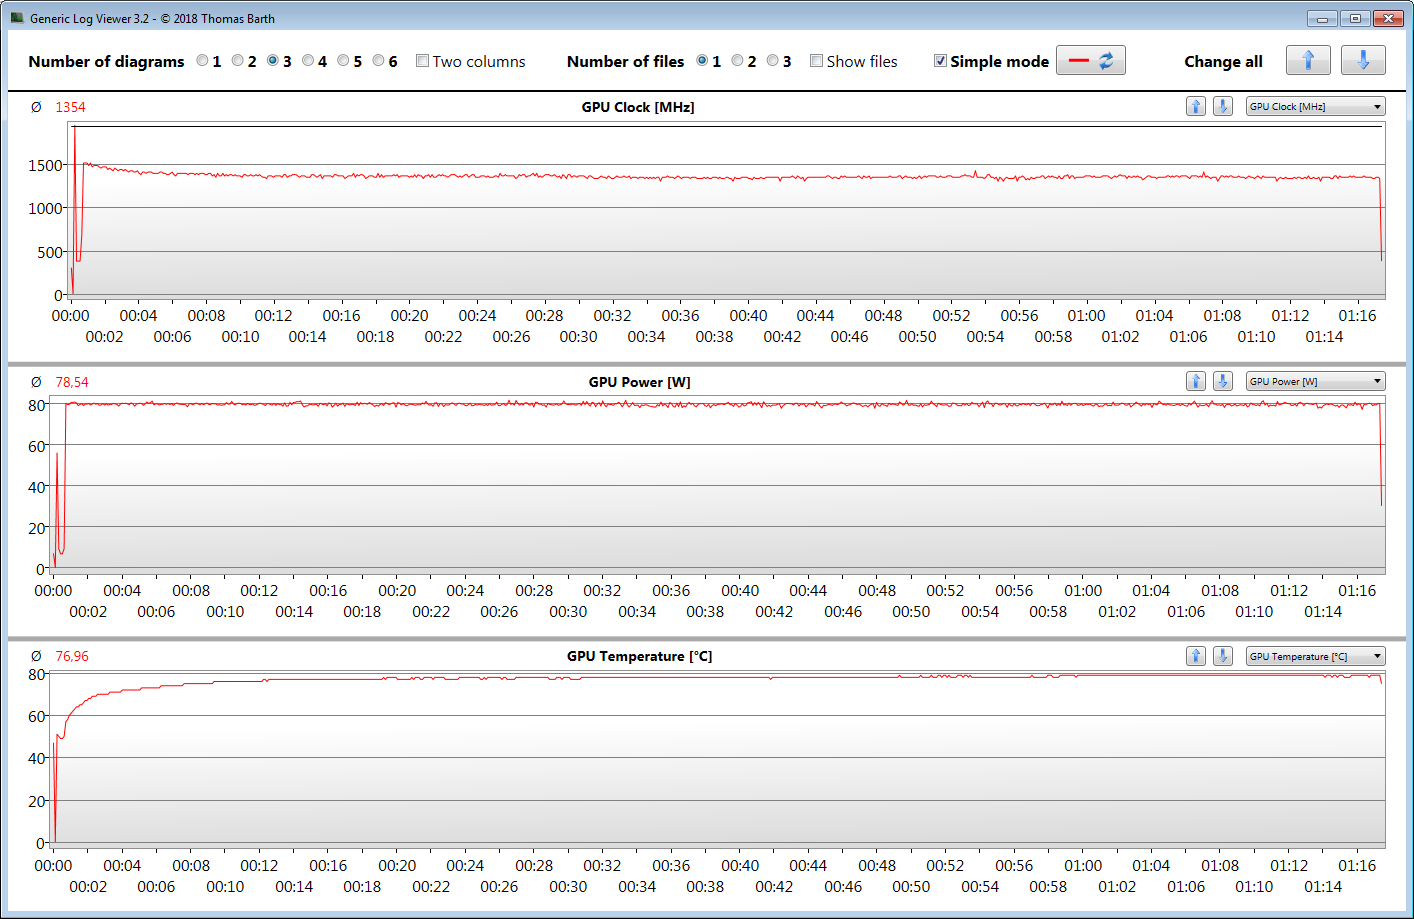The image size is (1414, 919).
Task: Click the Change all down arrow button
Action: pos(1362,61)
